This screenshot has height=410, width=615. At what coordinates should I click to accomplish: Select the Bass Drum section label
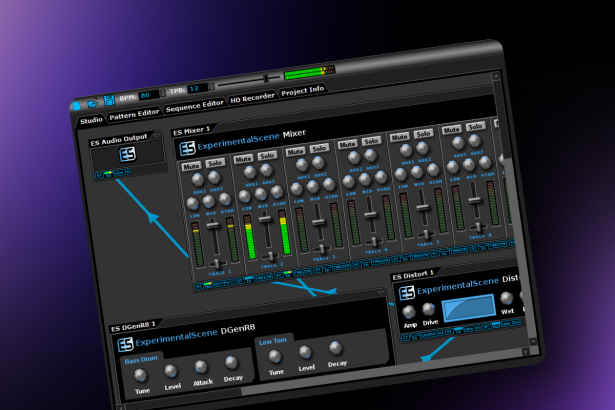(141, 360)
